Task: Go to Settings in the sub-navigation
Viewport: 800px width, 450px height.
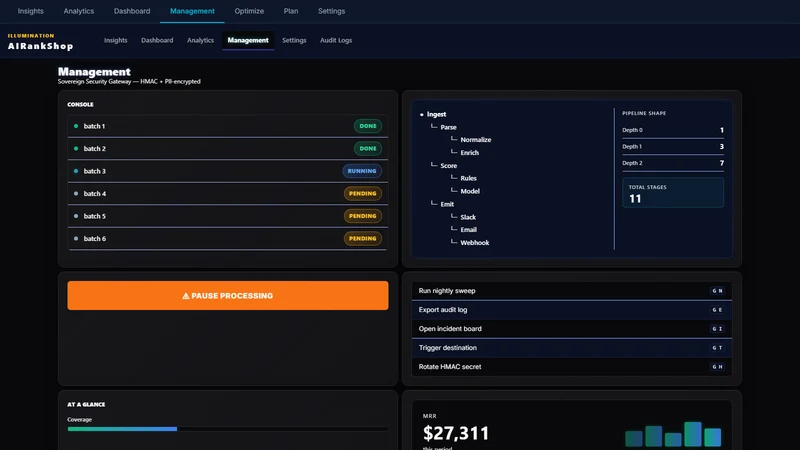Action: [x=294, y=40]
